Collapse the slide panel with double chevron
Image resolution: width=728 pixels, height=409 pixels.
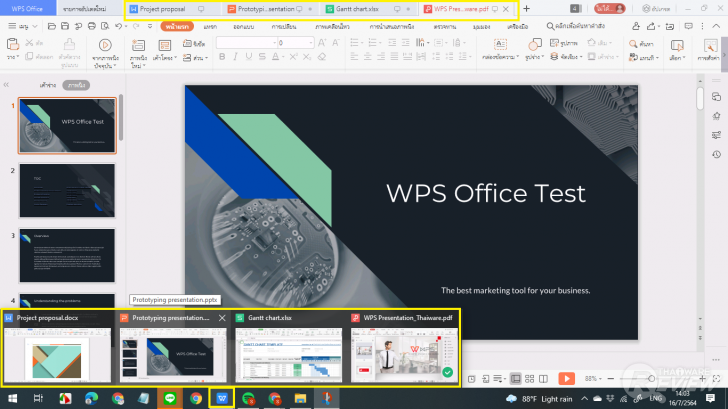pyautogui.click(x=6, y=85)
